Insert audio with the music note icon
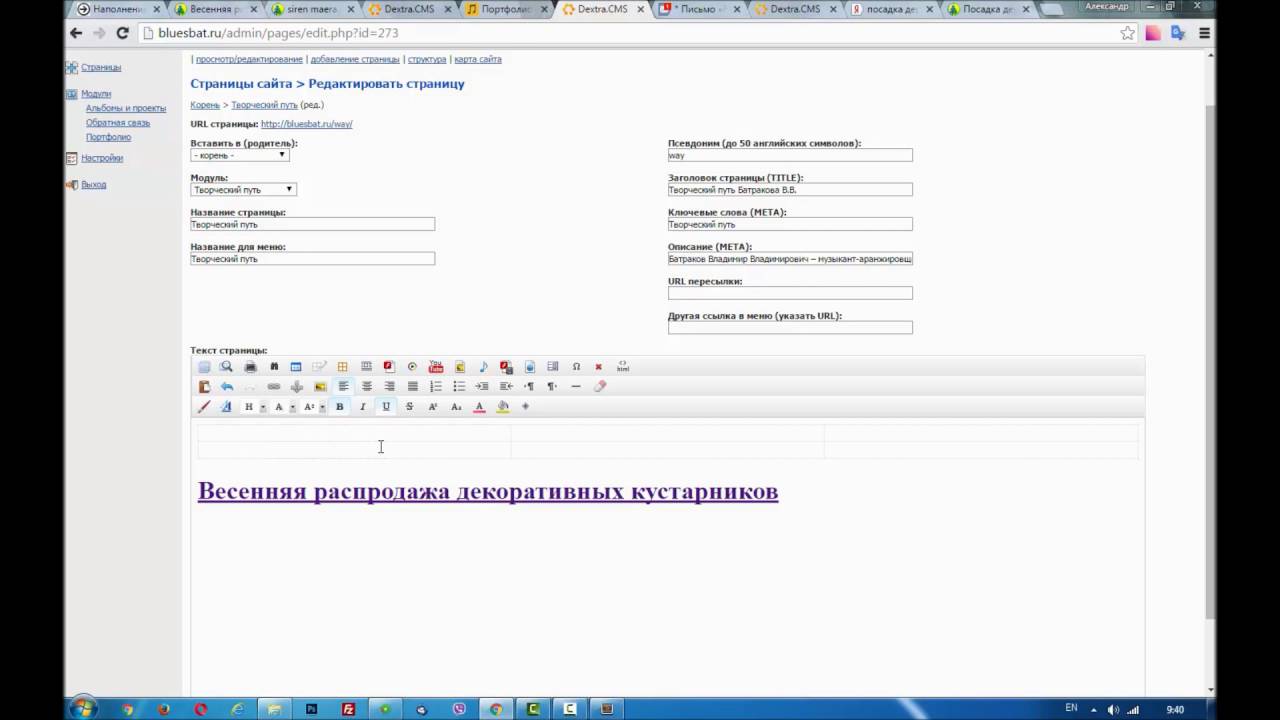Screen dimensions: 1280x720 coord(483,367)
